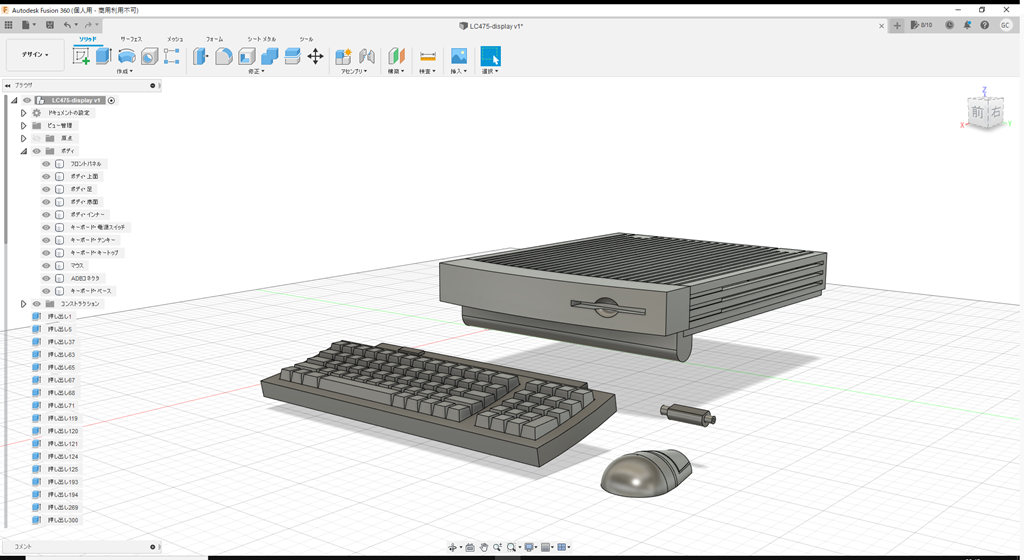
Task: Open the アセンブリ menu label
Action: [x=352, y=72]
